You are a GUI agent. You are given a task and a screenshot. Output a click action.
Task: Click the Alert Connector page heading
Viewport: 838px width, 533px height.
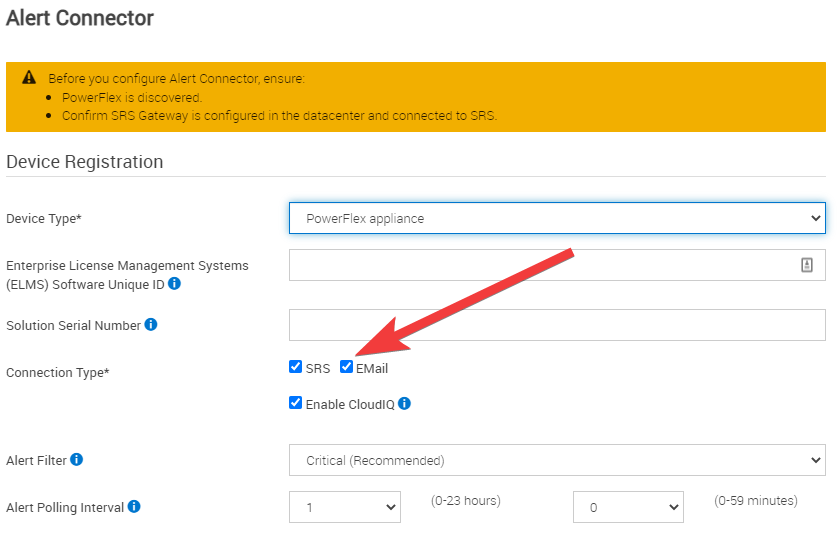80,18
